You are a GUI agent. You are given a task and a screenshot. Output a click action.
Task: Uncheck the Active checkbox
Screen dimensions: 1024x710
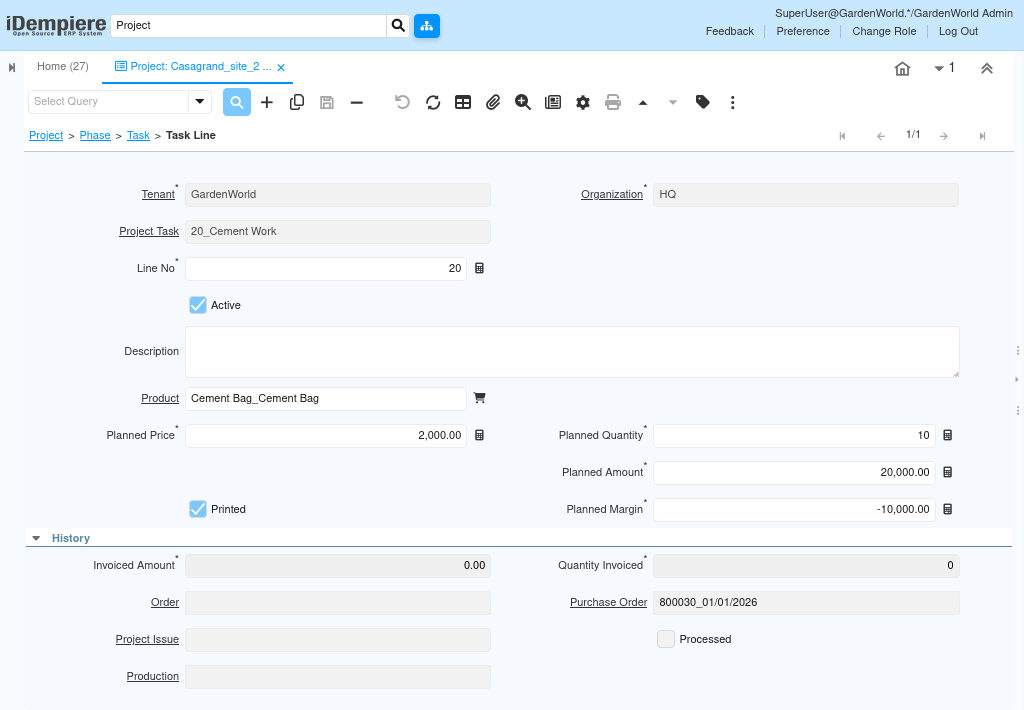click(198, 305)
